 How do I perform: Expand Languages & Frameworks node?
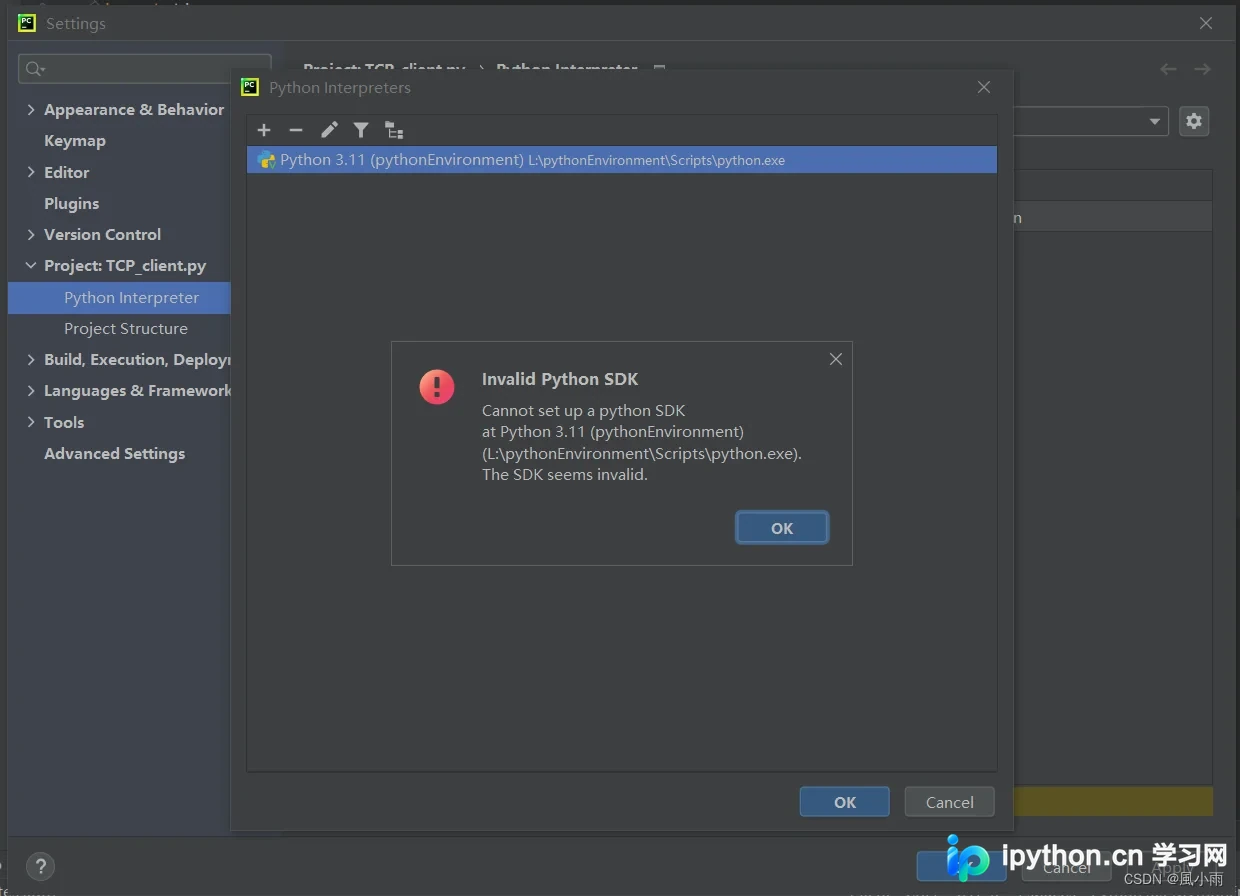(x=31, y=391)
